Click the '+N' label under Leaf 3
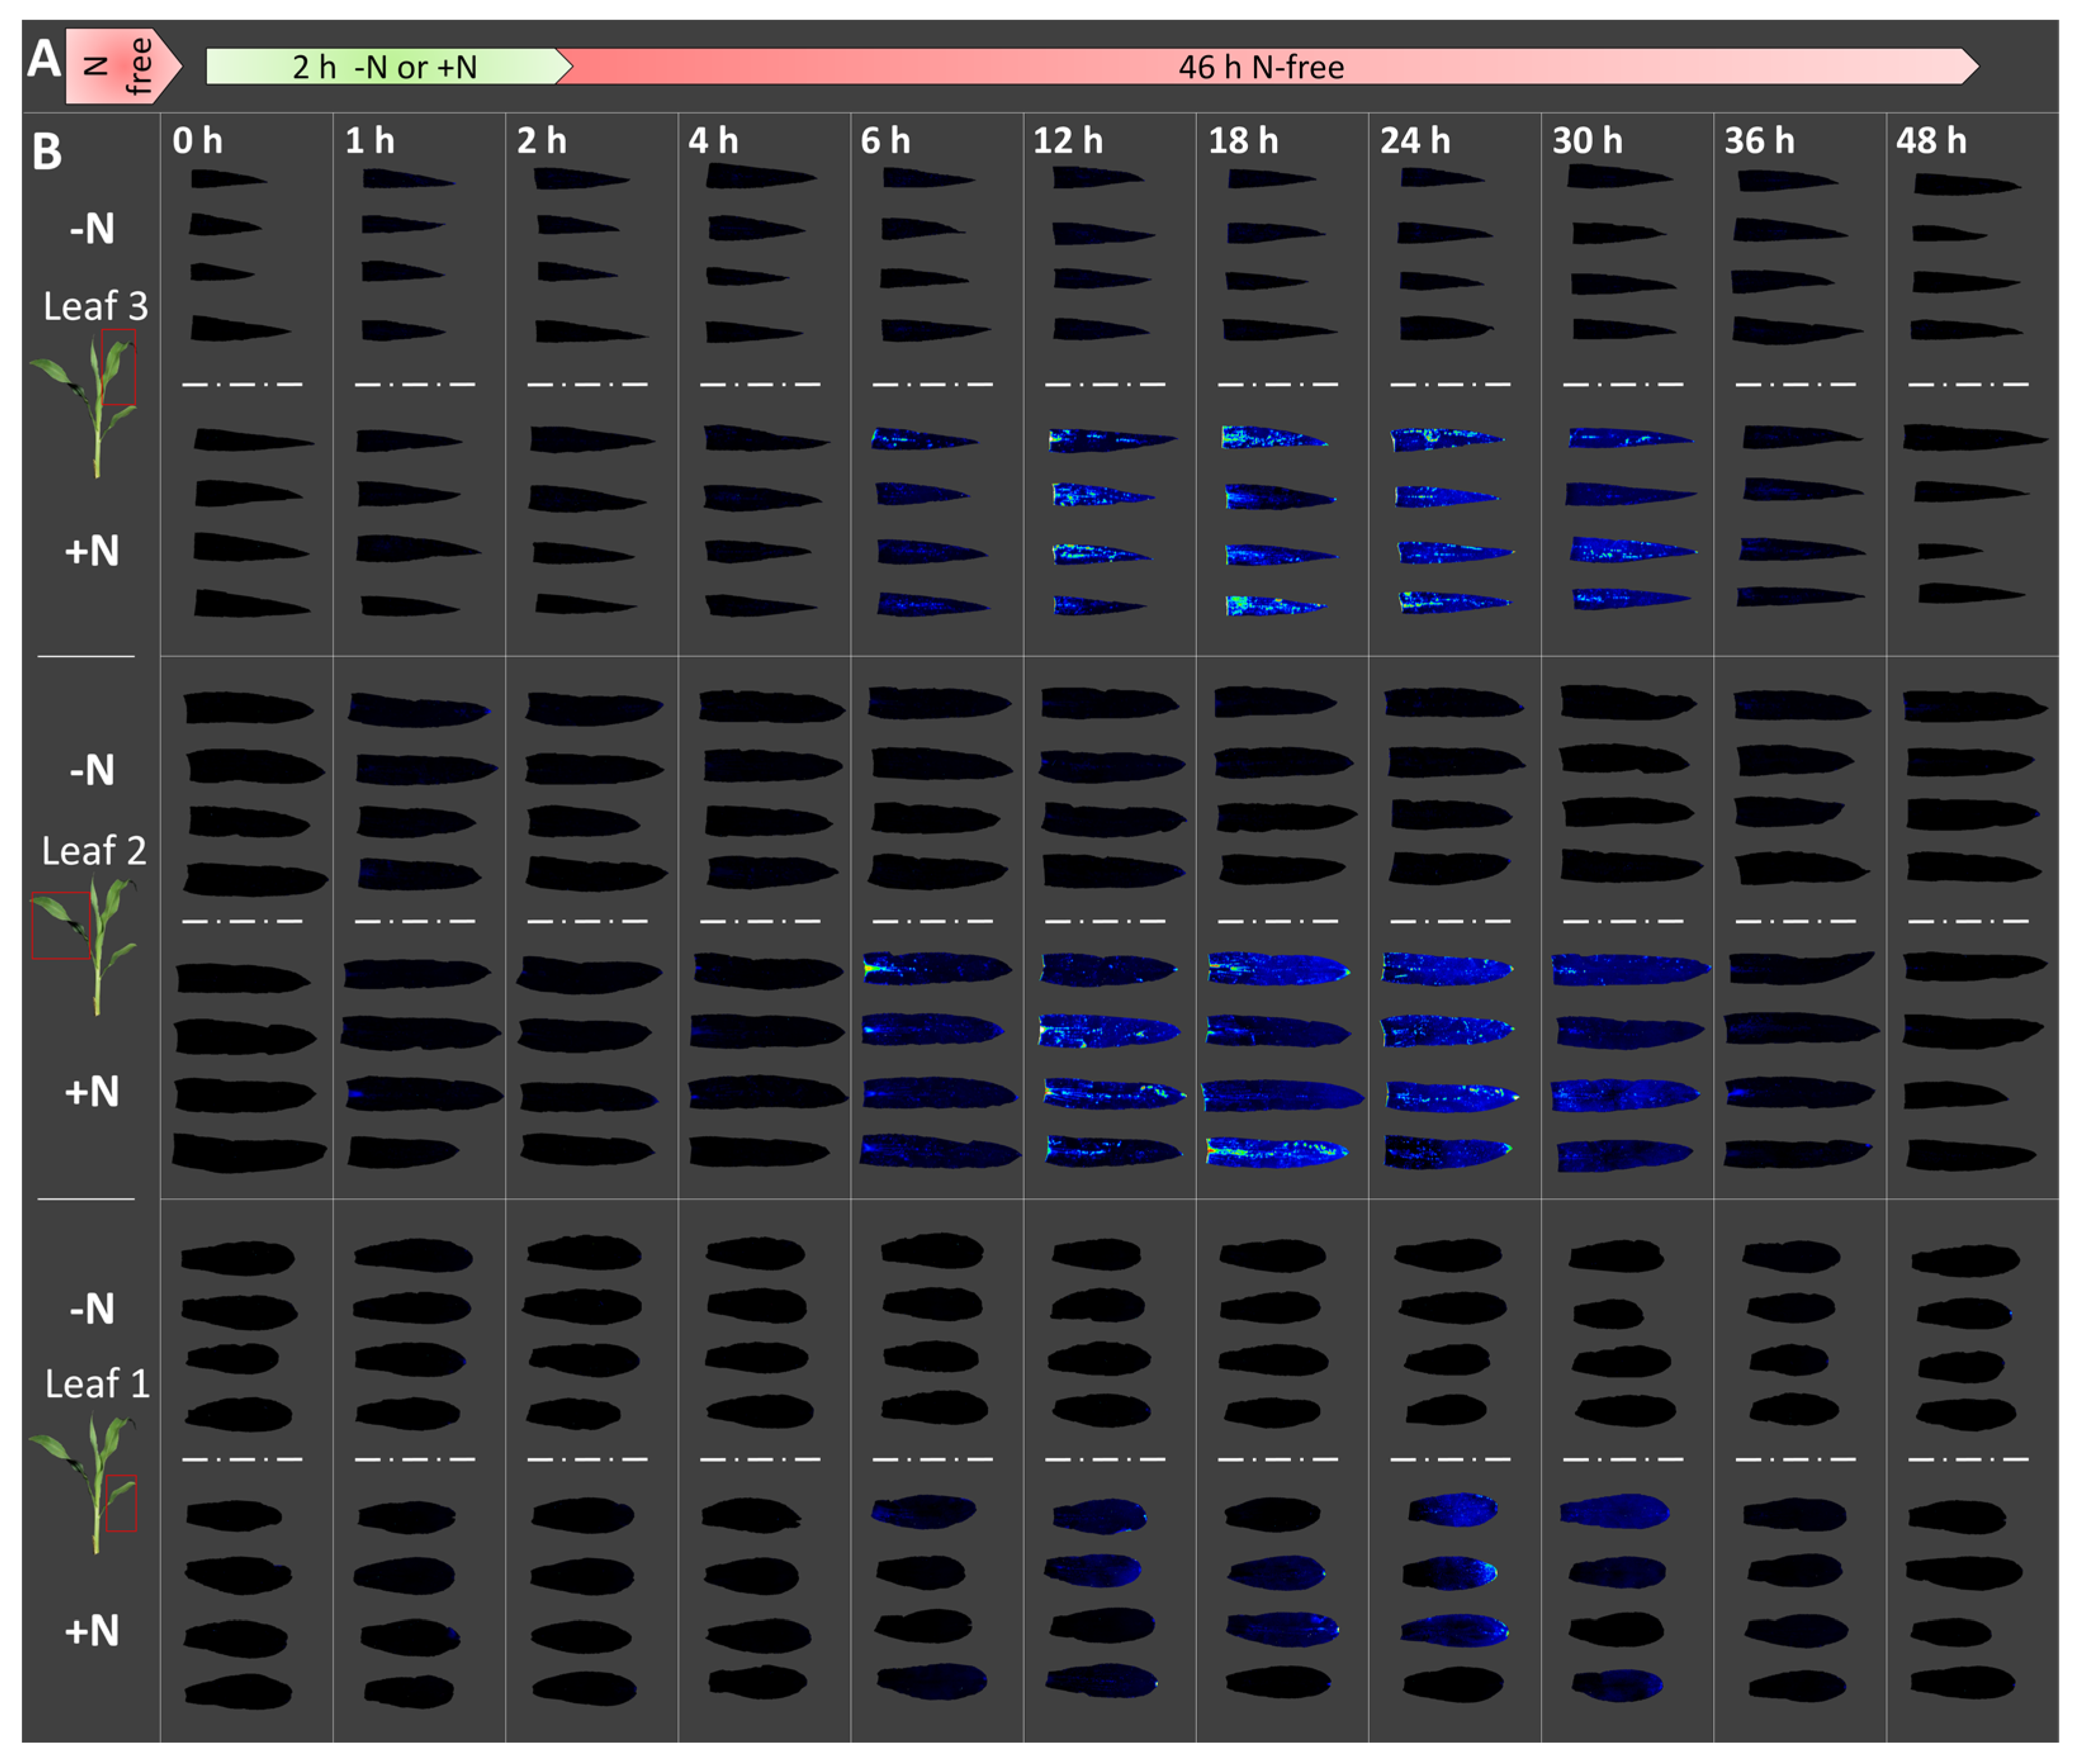The height and width of the screenshot is (1764, 2080). coord(92,550)
